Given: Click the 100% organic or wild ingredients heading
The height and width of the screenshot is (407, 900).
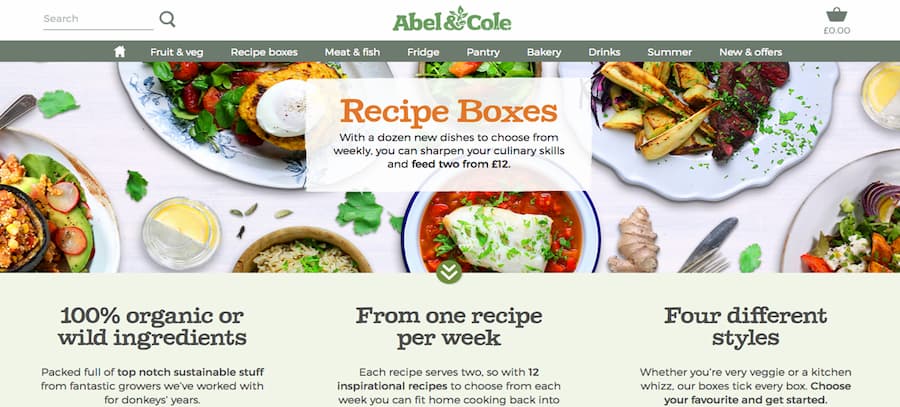Looking at the screenshot, I should (152, 326).
